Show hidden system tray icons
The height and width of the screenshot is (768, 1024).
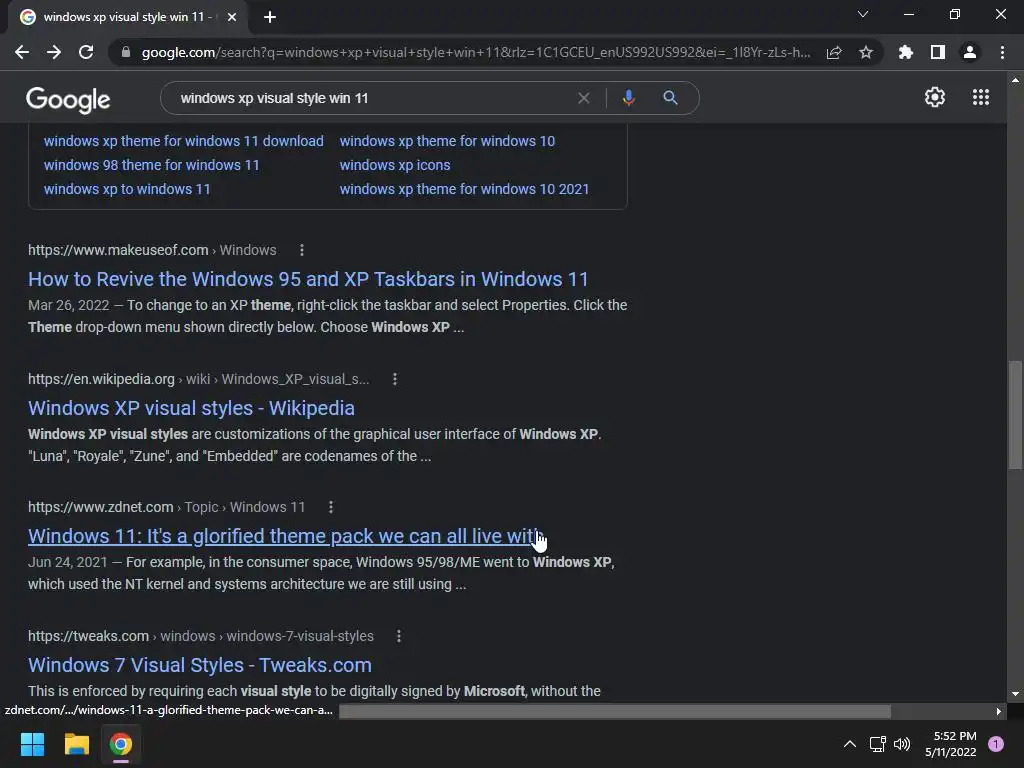[850, 744]
